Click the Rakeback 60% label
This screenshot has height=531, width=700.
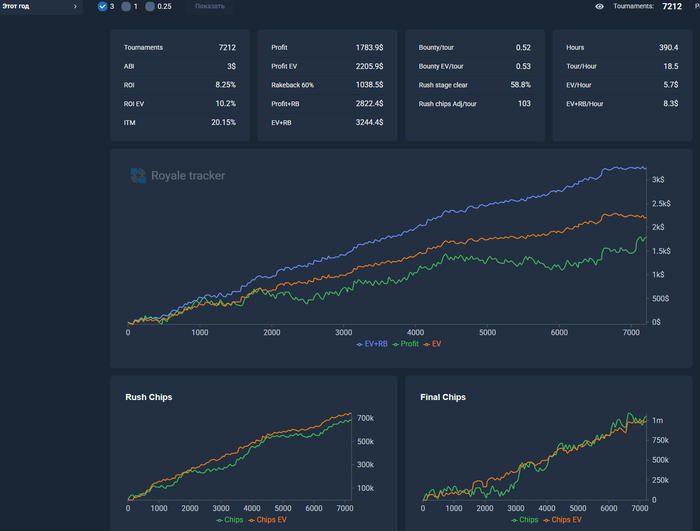tap(292, 85)
